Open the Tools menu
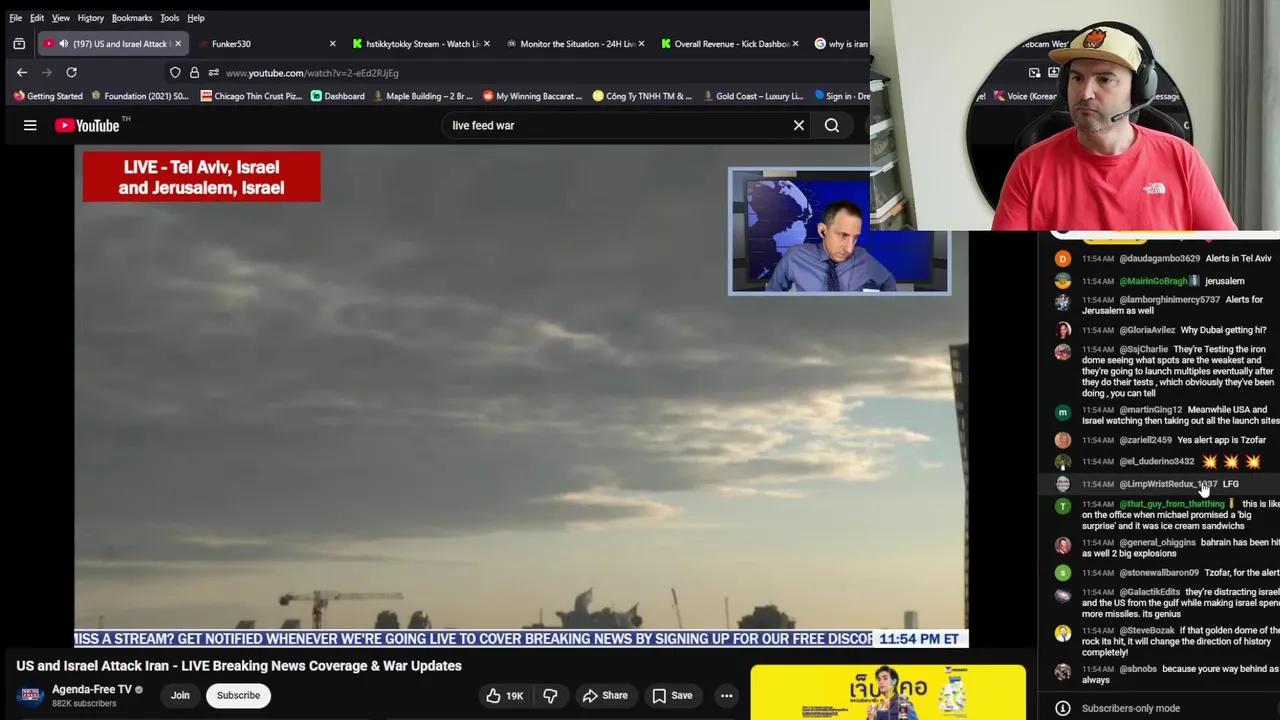 [x=170, y=18]
